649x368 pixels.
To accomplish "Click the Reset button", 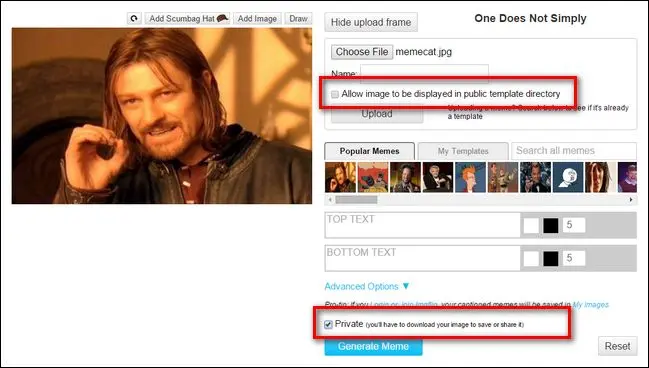I will click(x=618, y=346).
